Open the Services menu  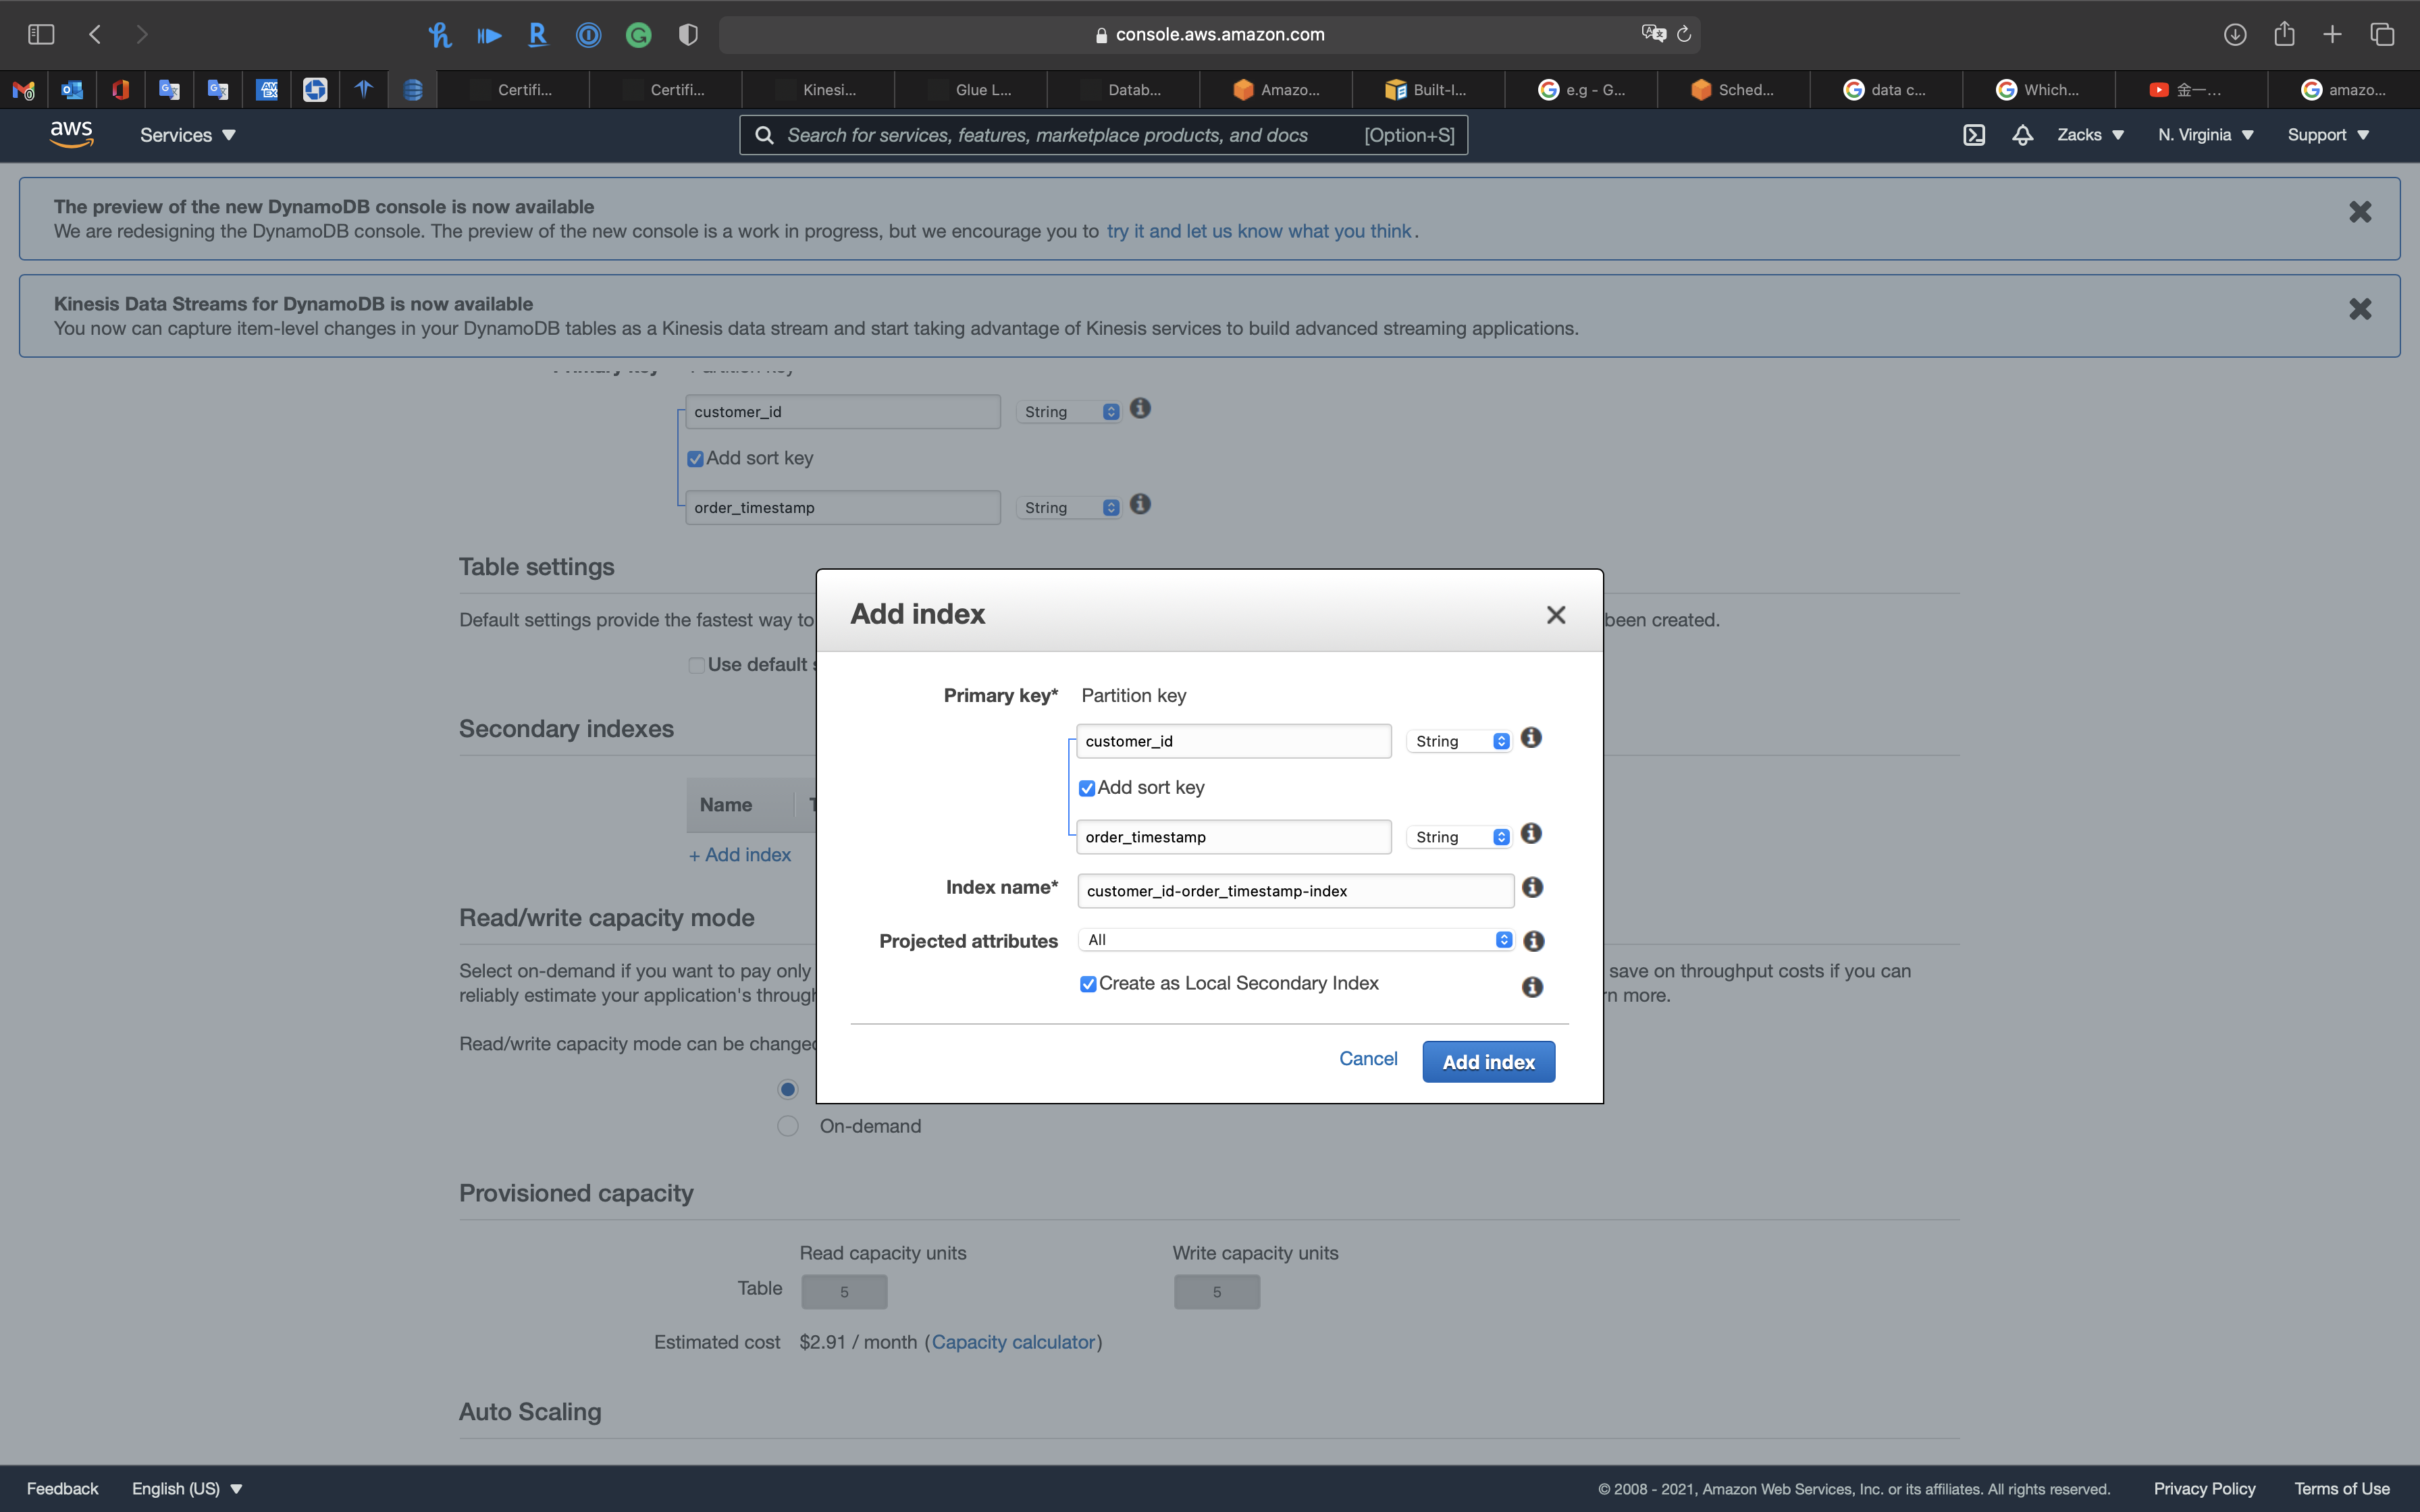click(187, 135)
